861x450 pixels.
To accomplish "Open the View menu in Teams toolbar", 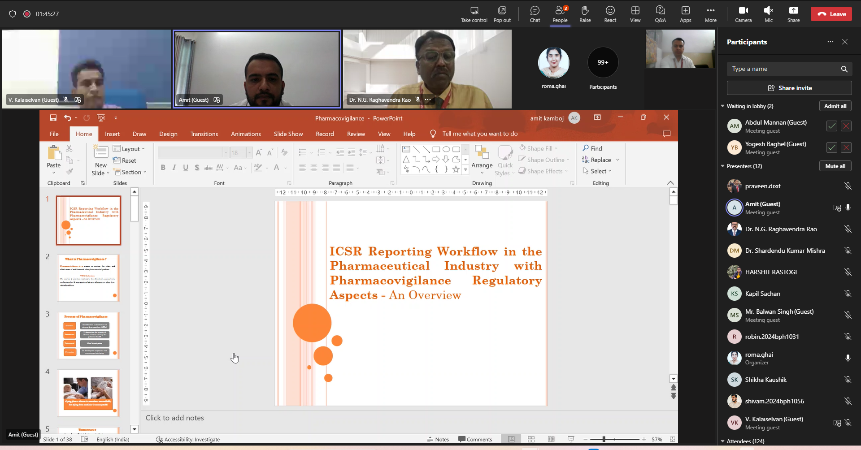I will pos(635,13).
